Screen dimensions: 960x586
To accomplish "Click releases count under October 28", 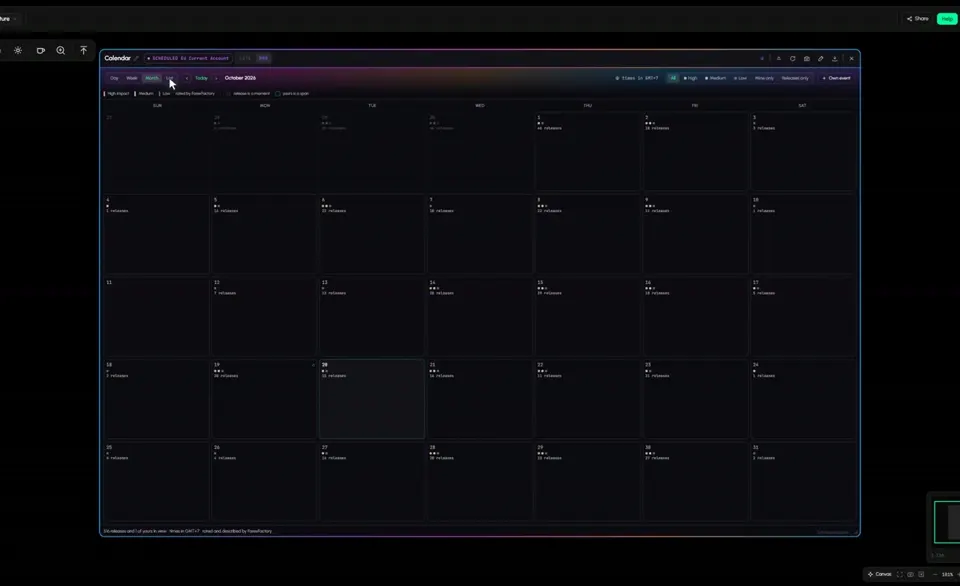I will (441, 458).
